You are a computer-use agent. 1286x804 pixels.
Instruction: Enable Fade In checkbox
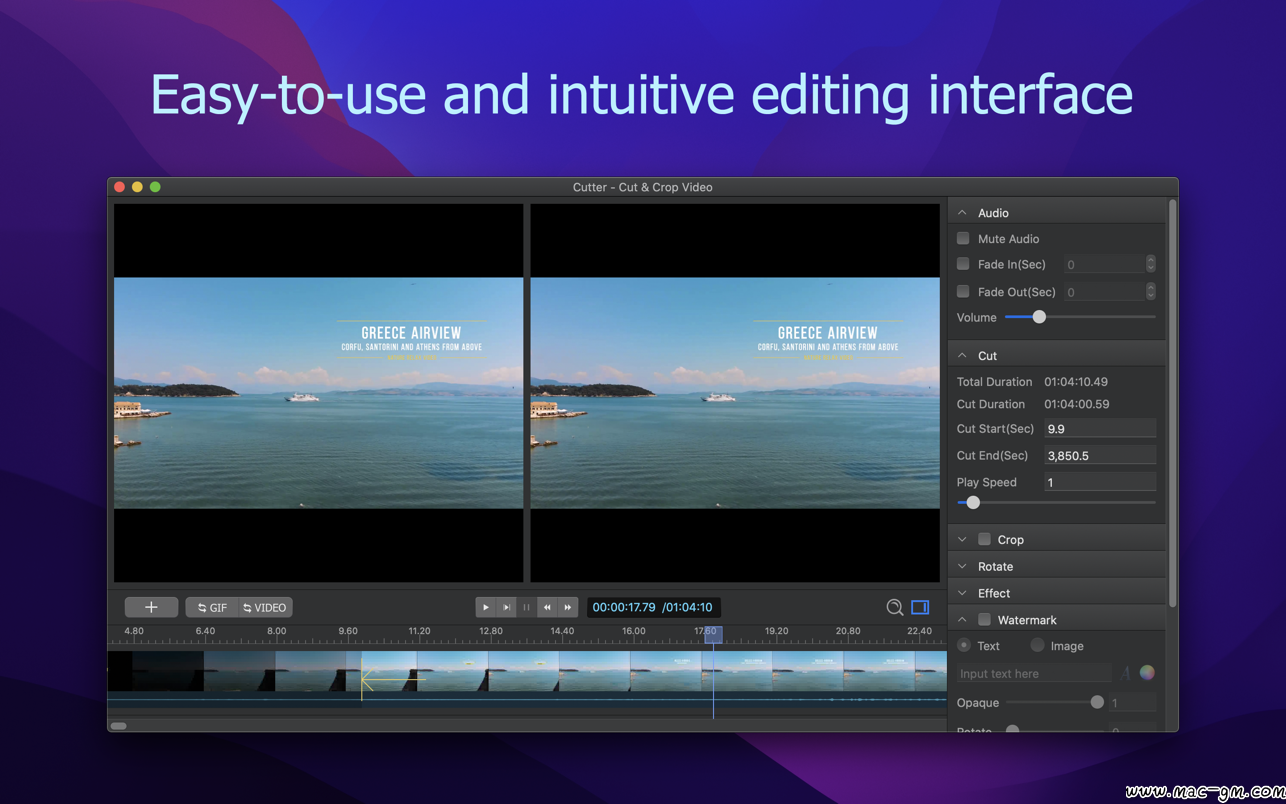(x=963, y=264)
